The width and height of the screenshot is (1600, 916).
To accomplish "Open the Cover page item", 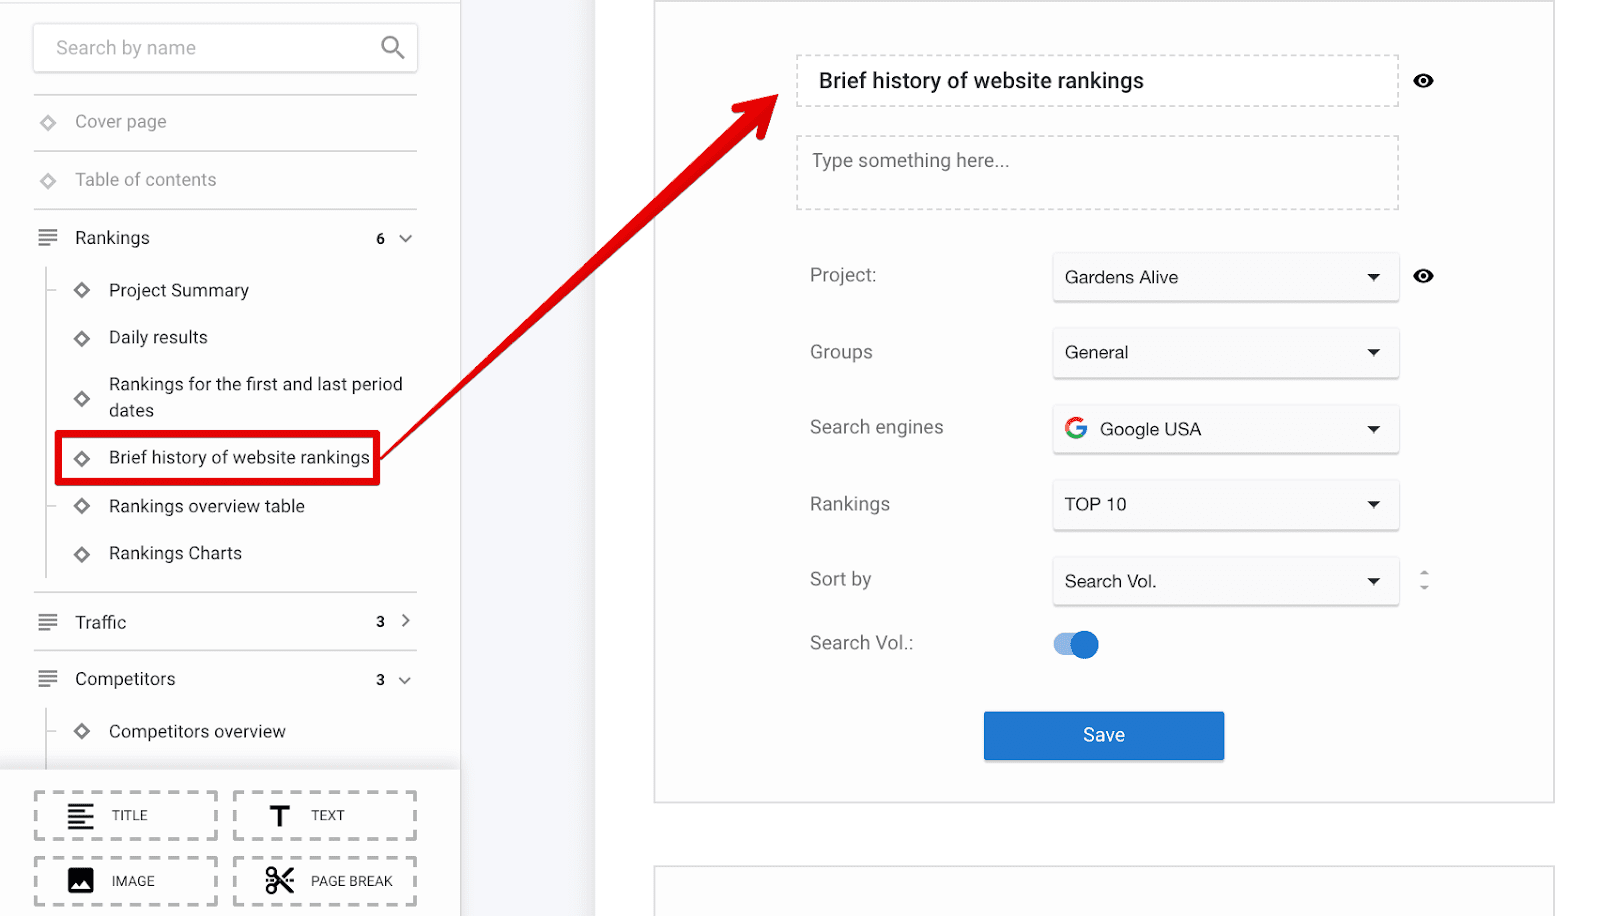I will click(121, 122).
